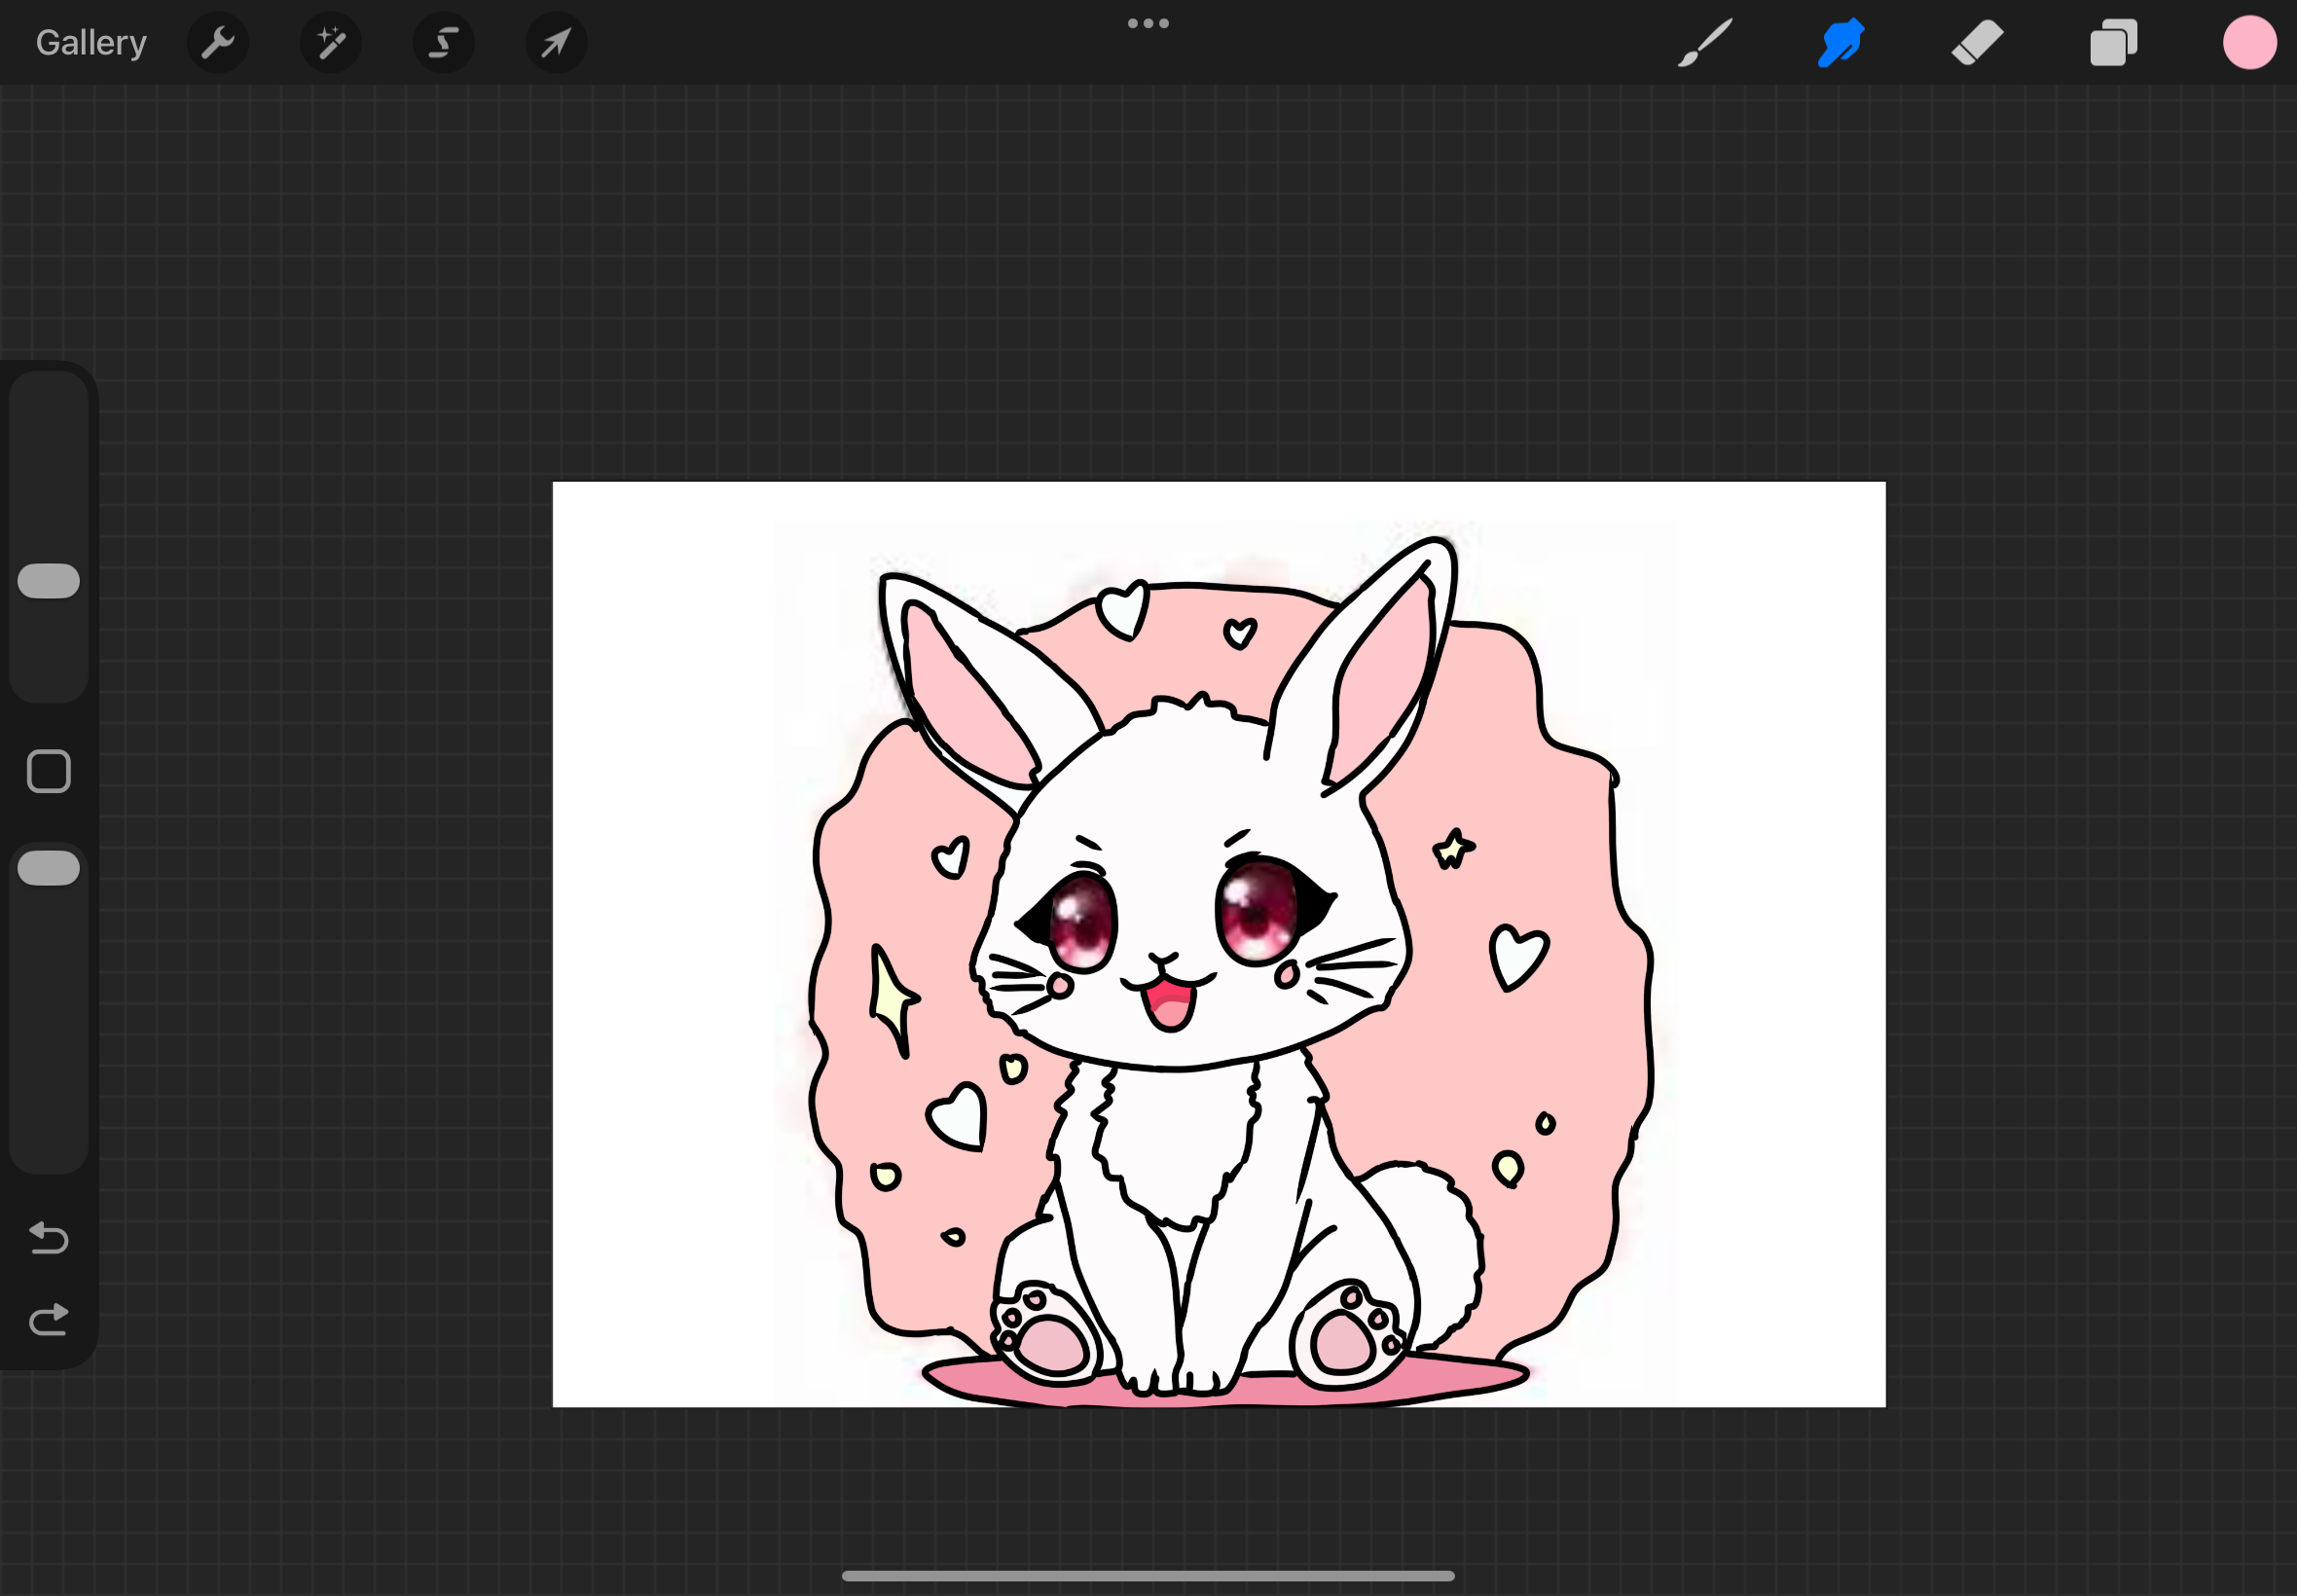Select the Paint brush tool
2297x1596 pixels.
point(1704,43)
